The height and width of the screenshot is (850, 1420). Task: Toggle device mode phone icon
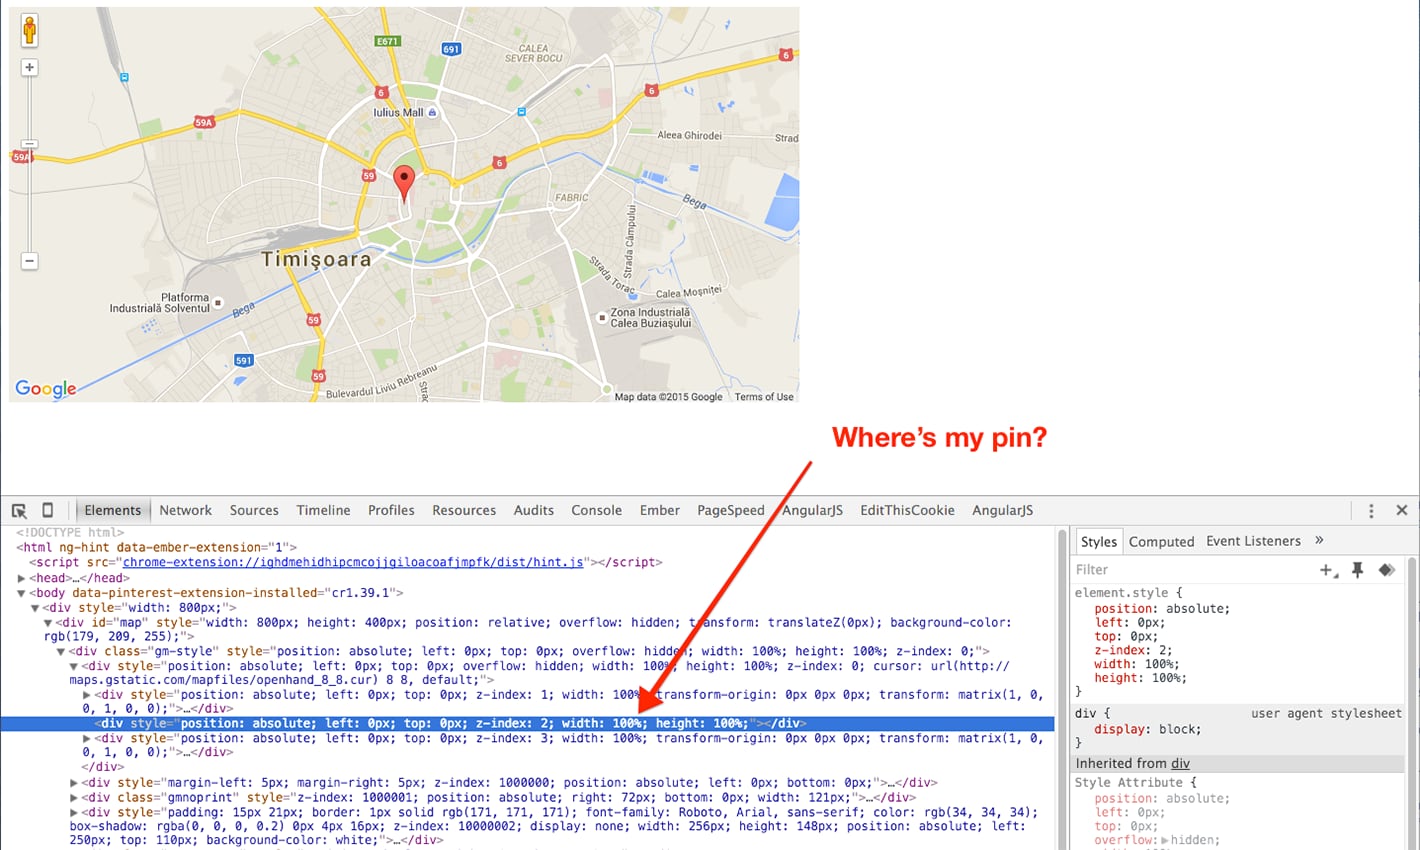coord(47,510)
